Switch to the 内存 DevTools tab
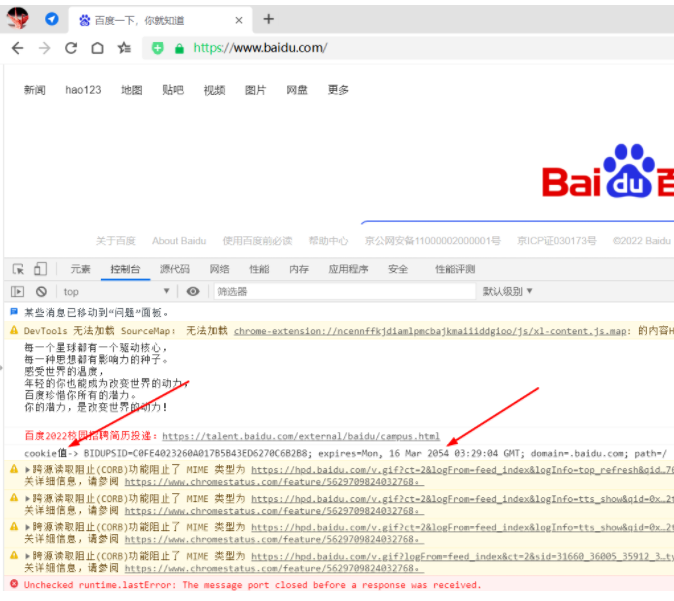674x601 pixels. pyautogui.click(x=299, y=269)
